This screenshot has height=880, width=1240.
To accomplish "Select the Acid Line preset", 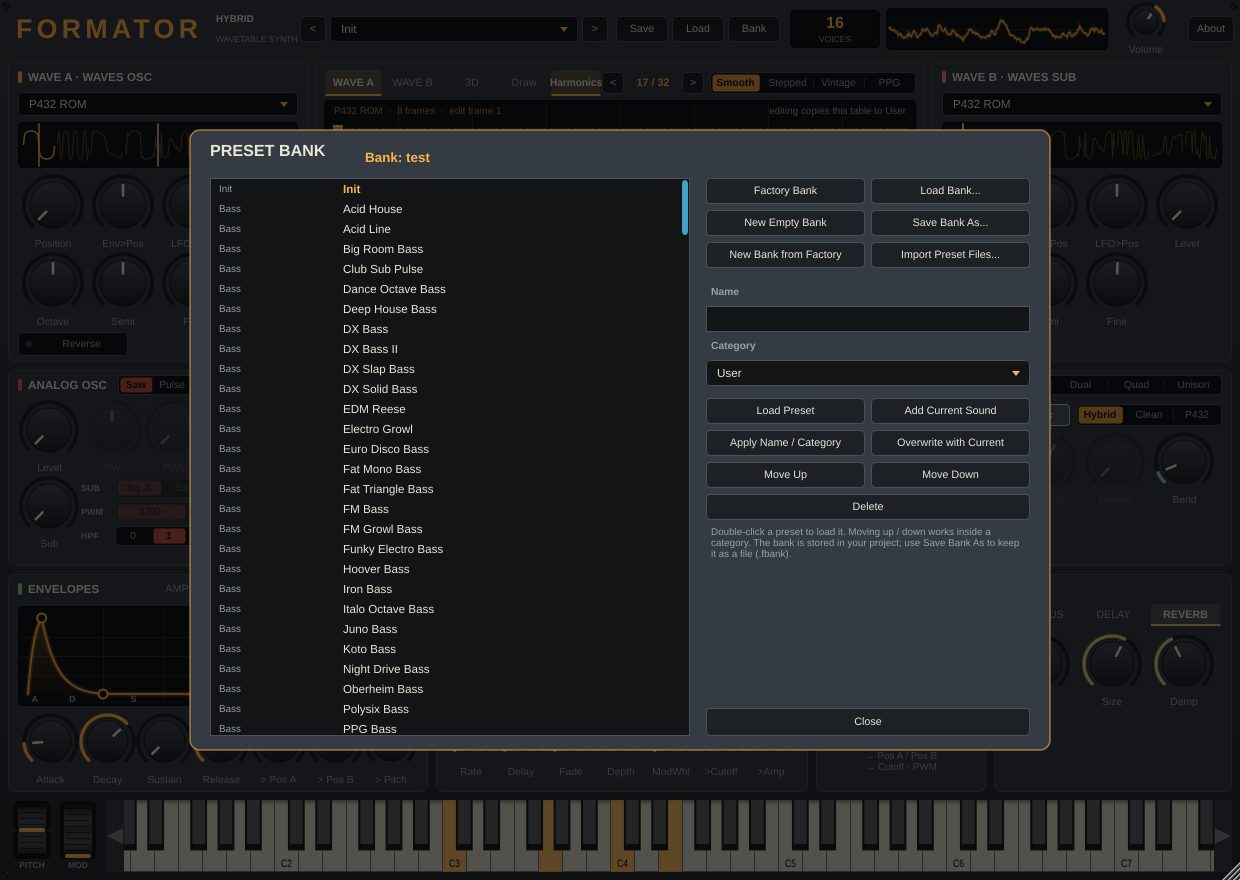I will pos(446,229).
